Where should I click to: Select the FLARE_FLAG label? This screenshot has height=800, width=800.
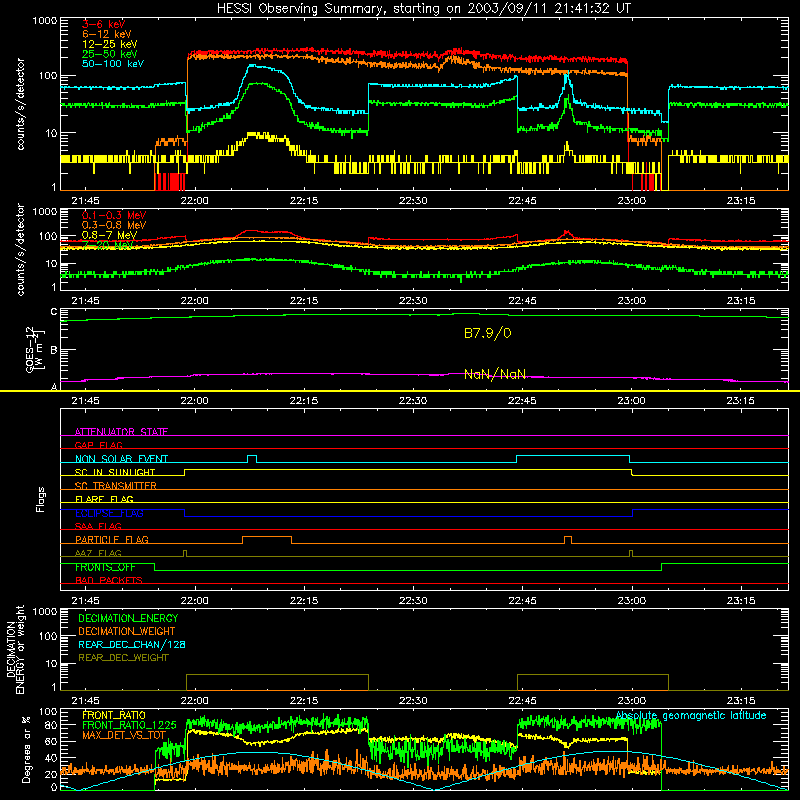coord(104,499)
